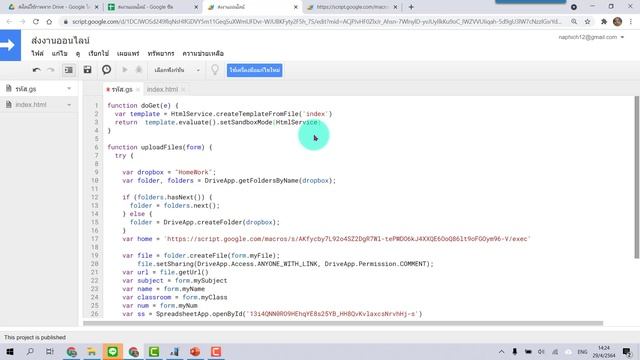Click the line 17 home URL string
The height and width of the screenshot is (360, 640).
tap(347, 239)
